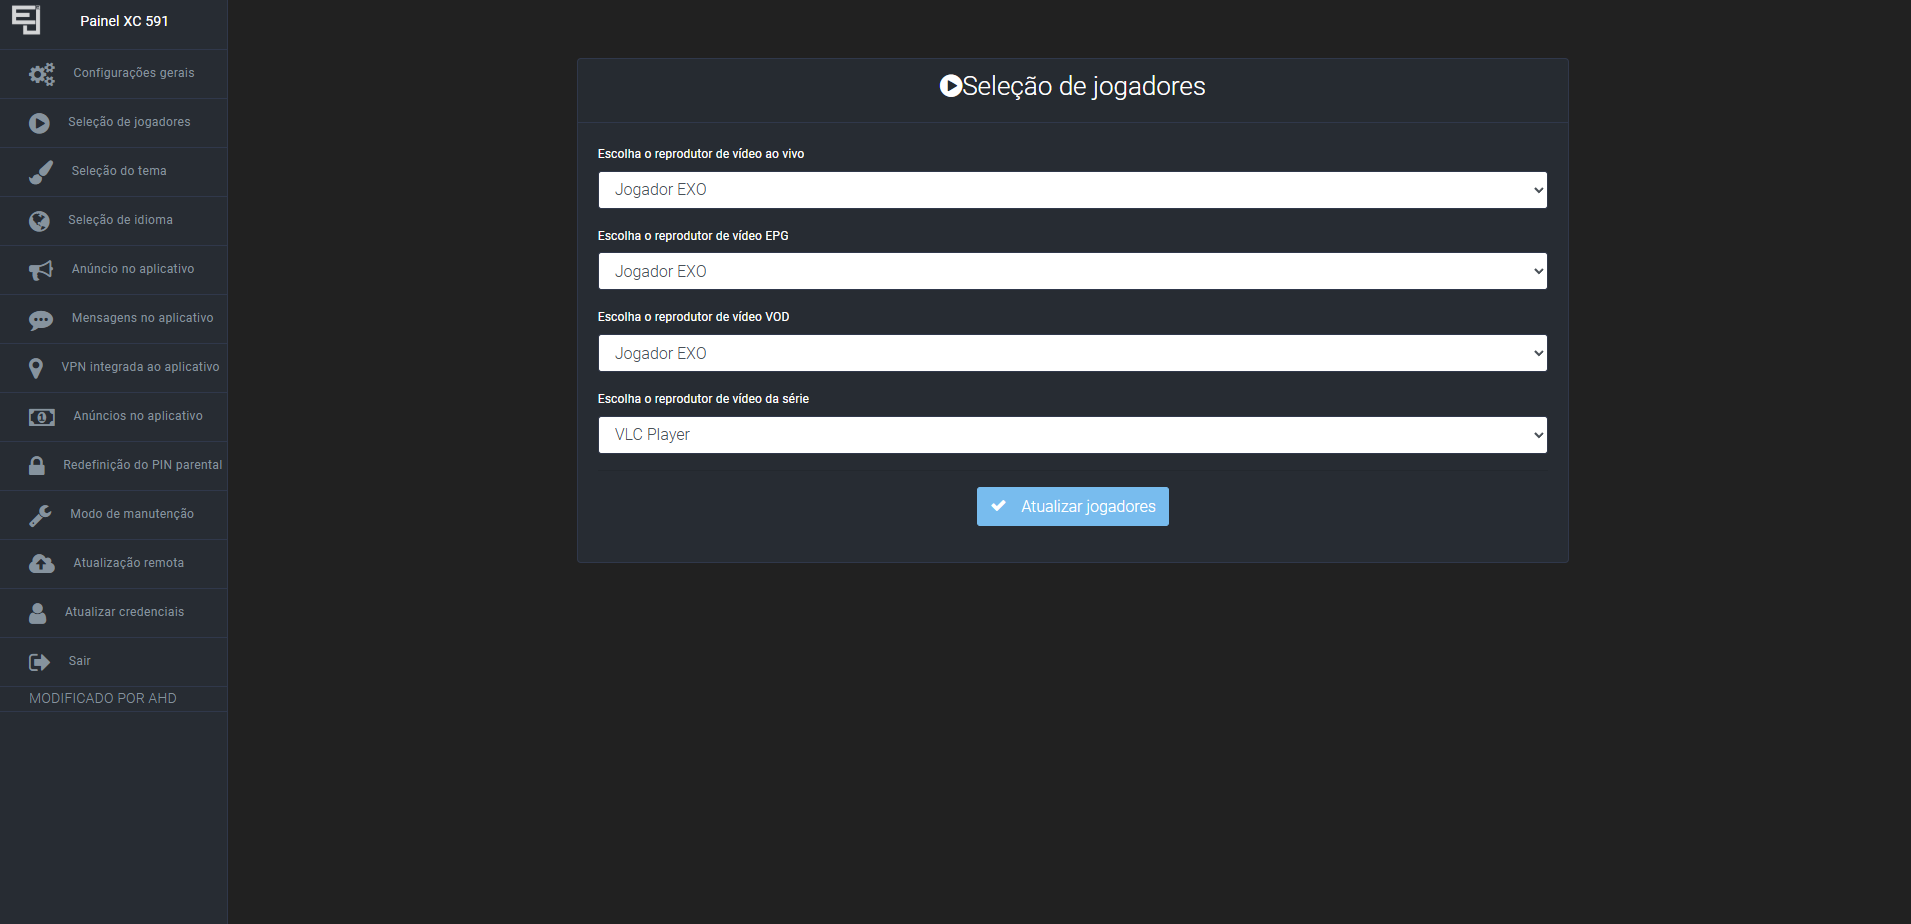Screen dimensions: 1911x924
Task: Click the Sair logout icon
Action: (x=39, y=662)
